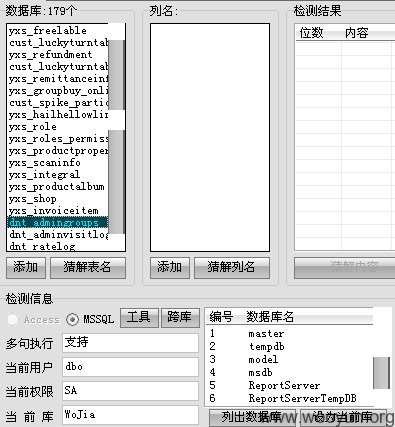
Task: Select table yxs_remittanceinf
Action: pos(58,79)
